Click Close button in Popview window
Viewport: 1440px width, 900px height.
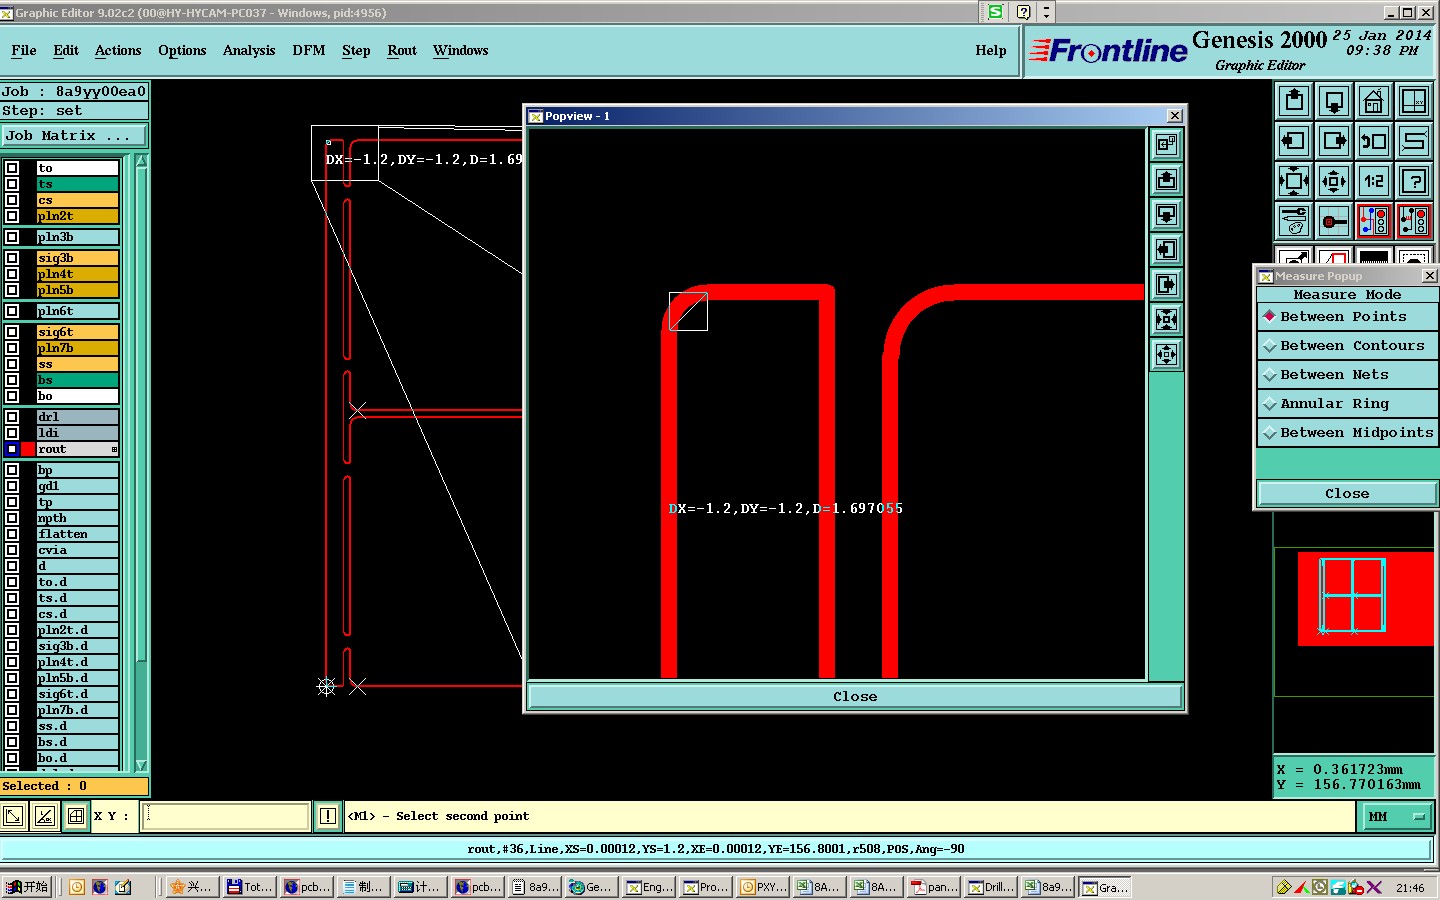(855, 697)
